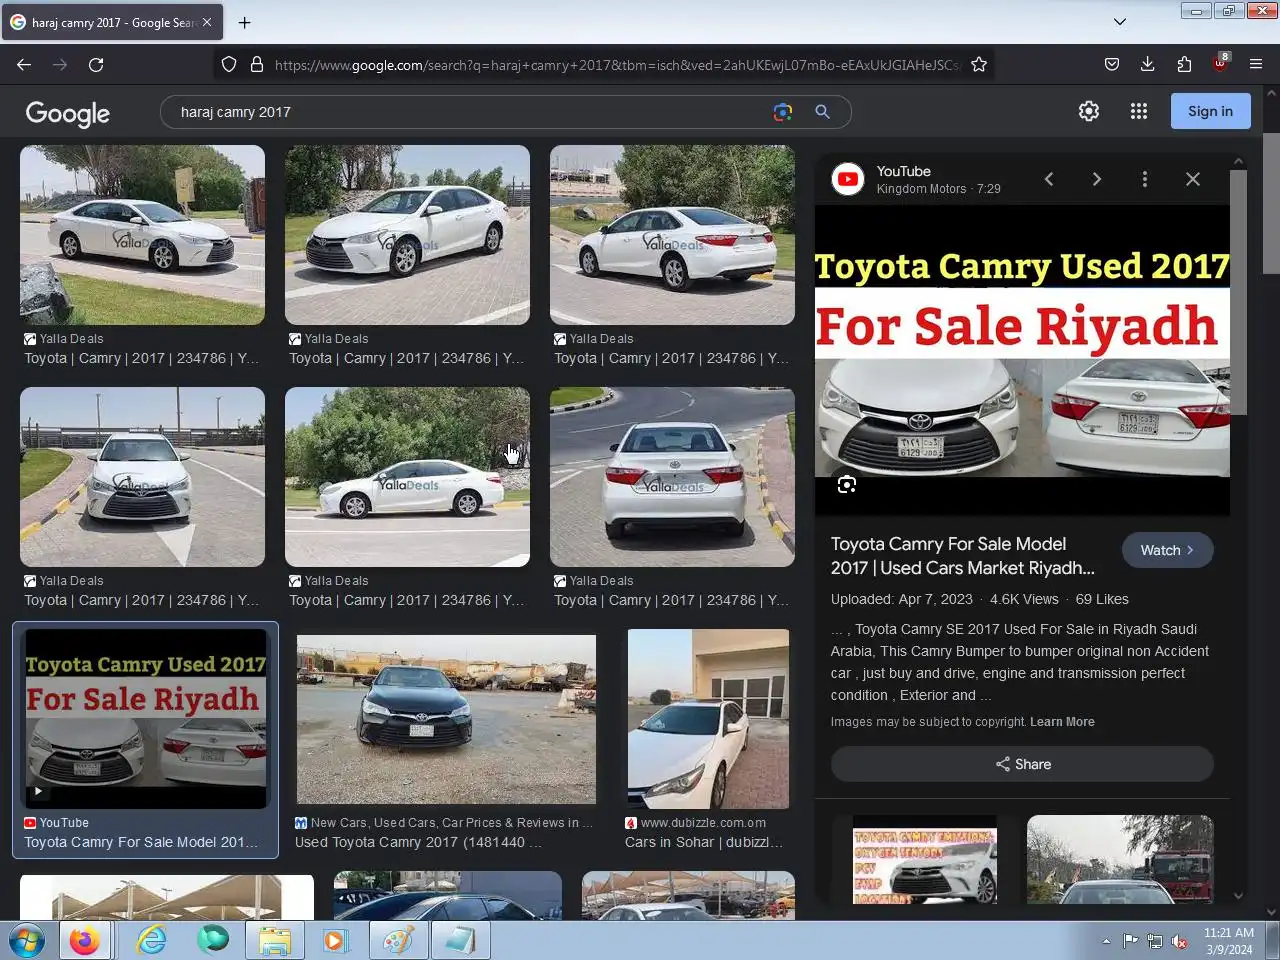Click the Firefox forward arrow button
1280x960 pixels.
(x=60, y=64)
